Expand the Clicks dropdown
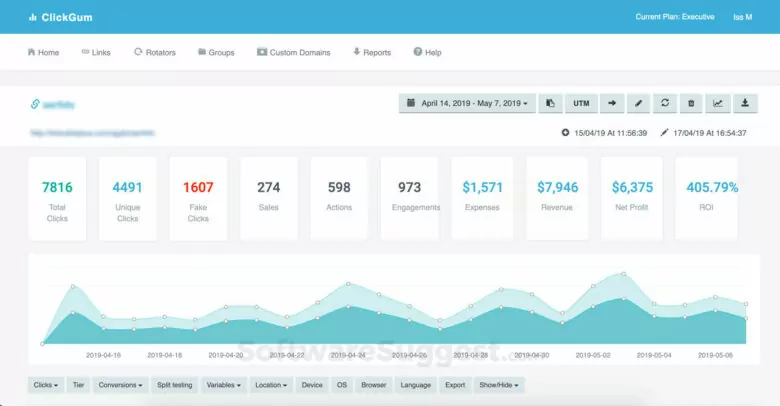The width and height of the screenshot is (780, 406). point(46,385)
